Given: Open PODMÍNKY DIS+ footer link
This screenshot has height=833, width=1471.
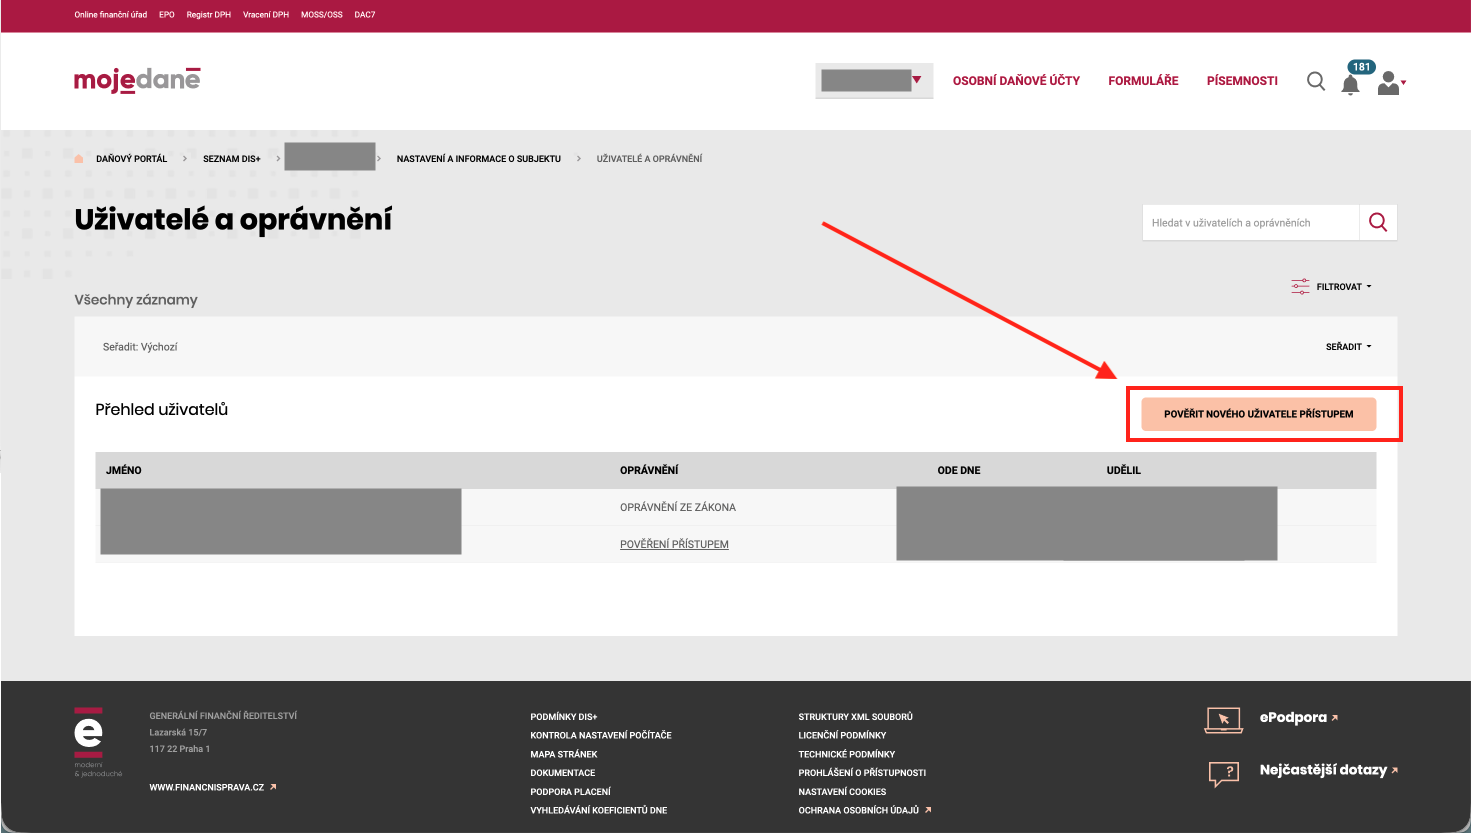Looking at the screenshot, I should coord(564,717).
